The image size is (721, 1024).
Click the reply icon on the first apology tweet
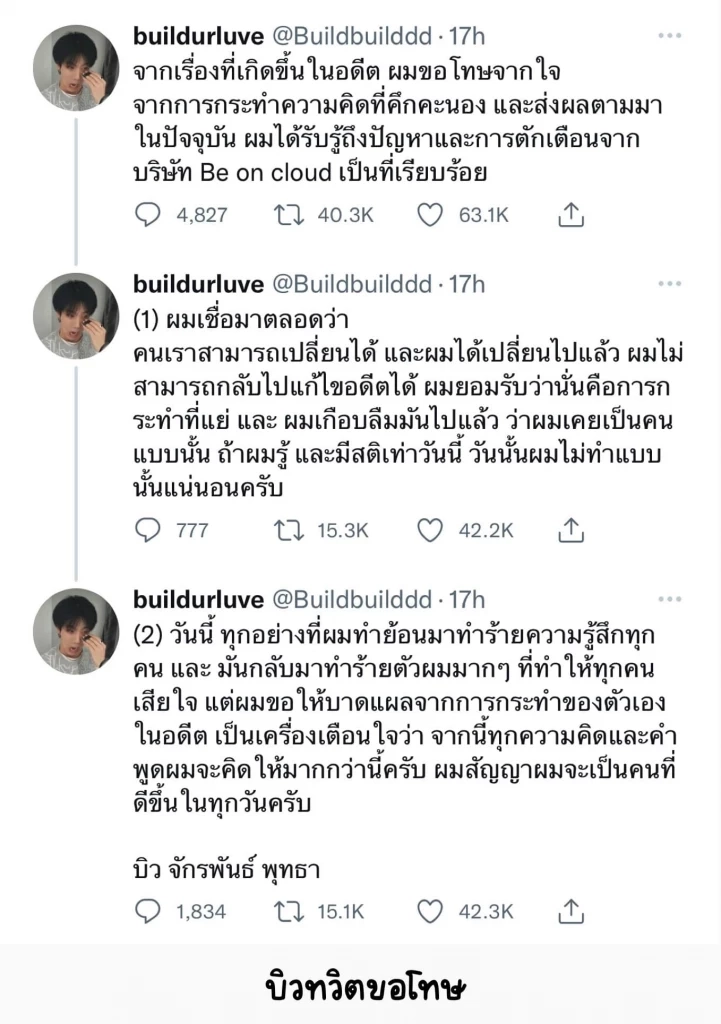[x=150, y=214]
